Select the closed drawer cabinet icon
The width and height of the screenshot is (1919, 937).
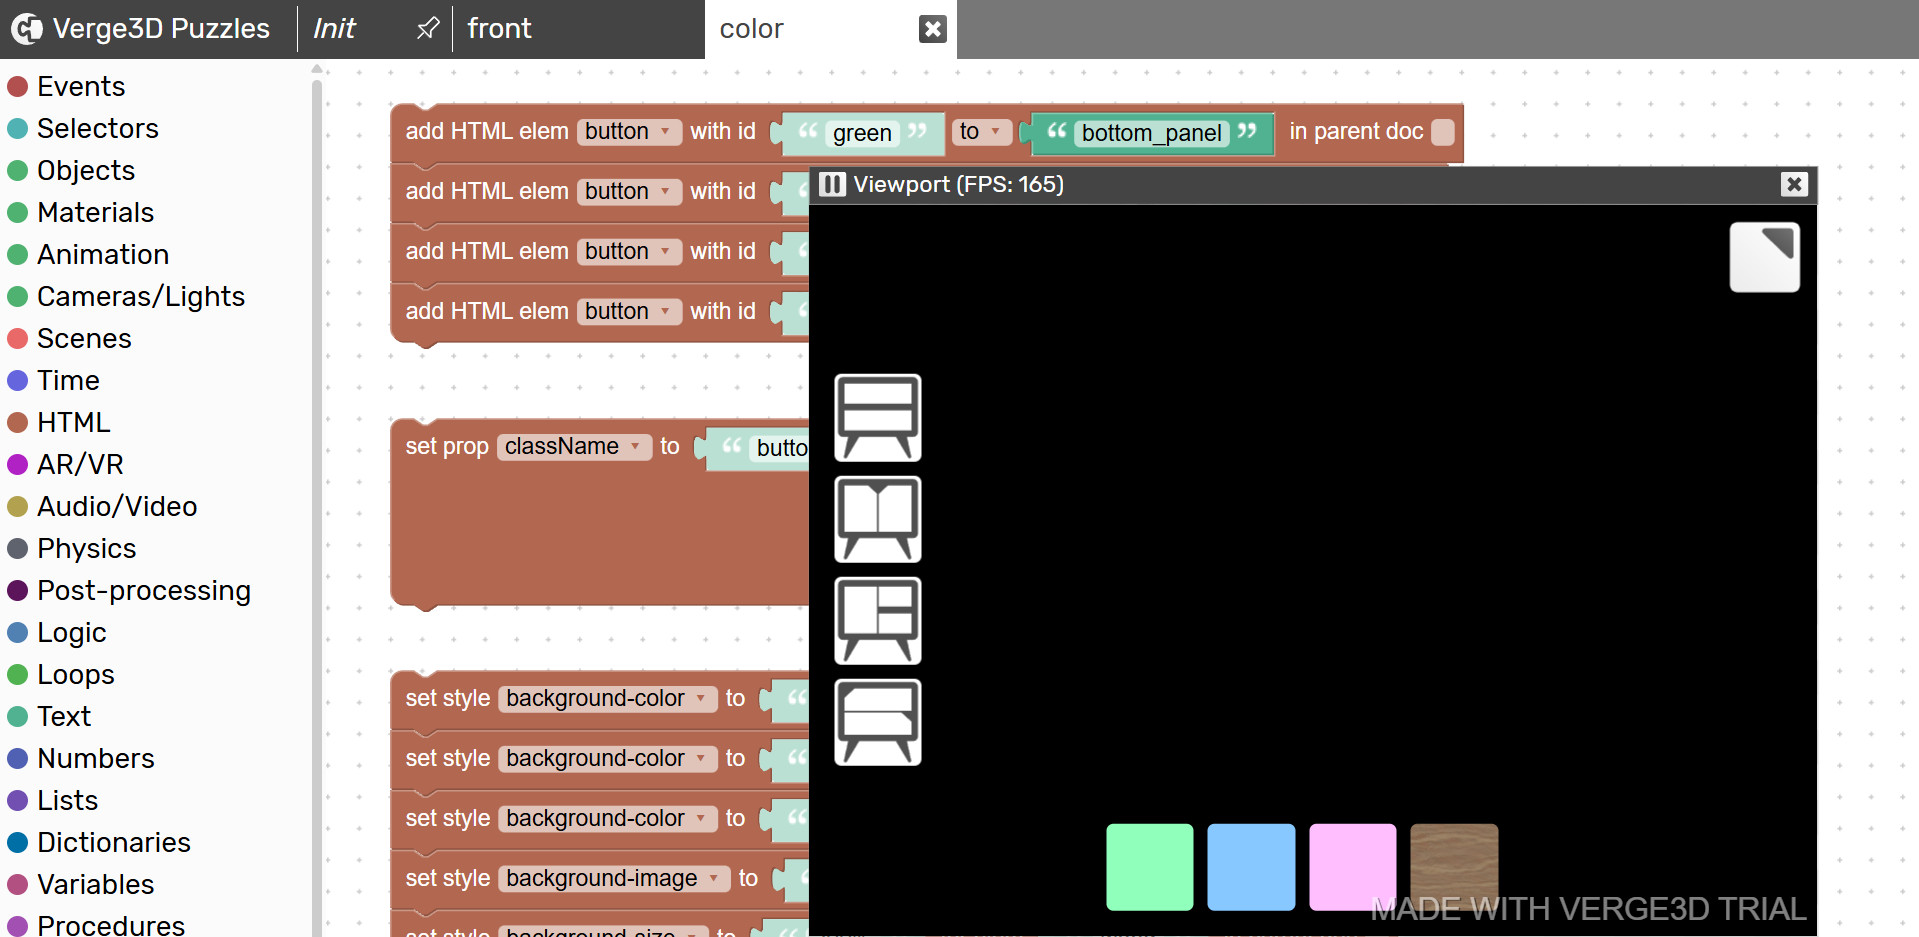[877, 418]
